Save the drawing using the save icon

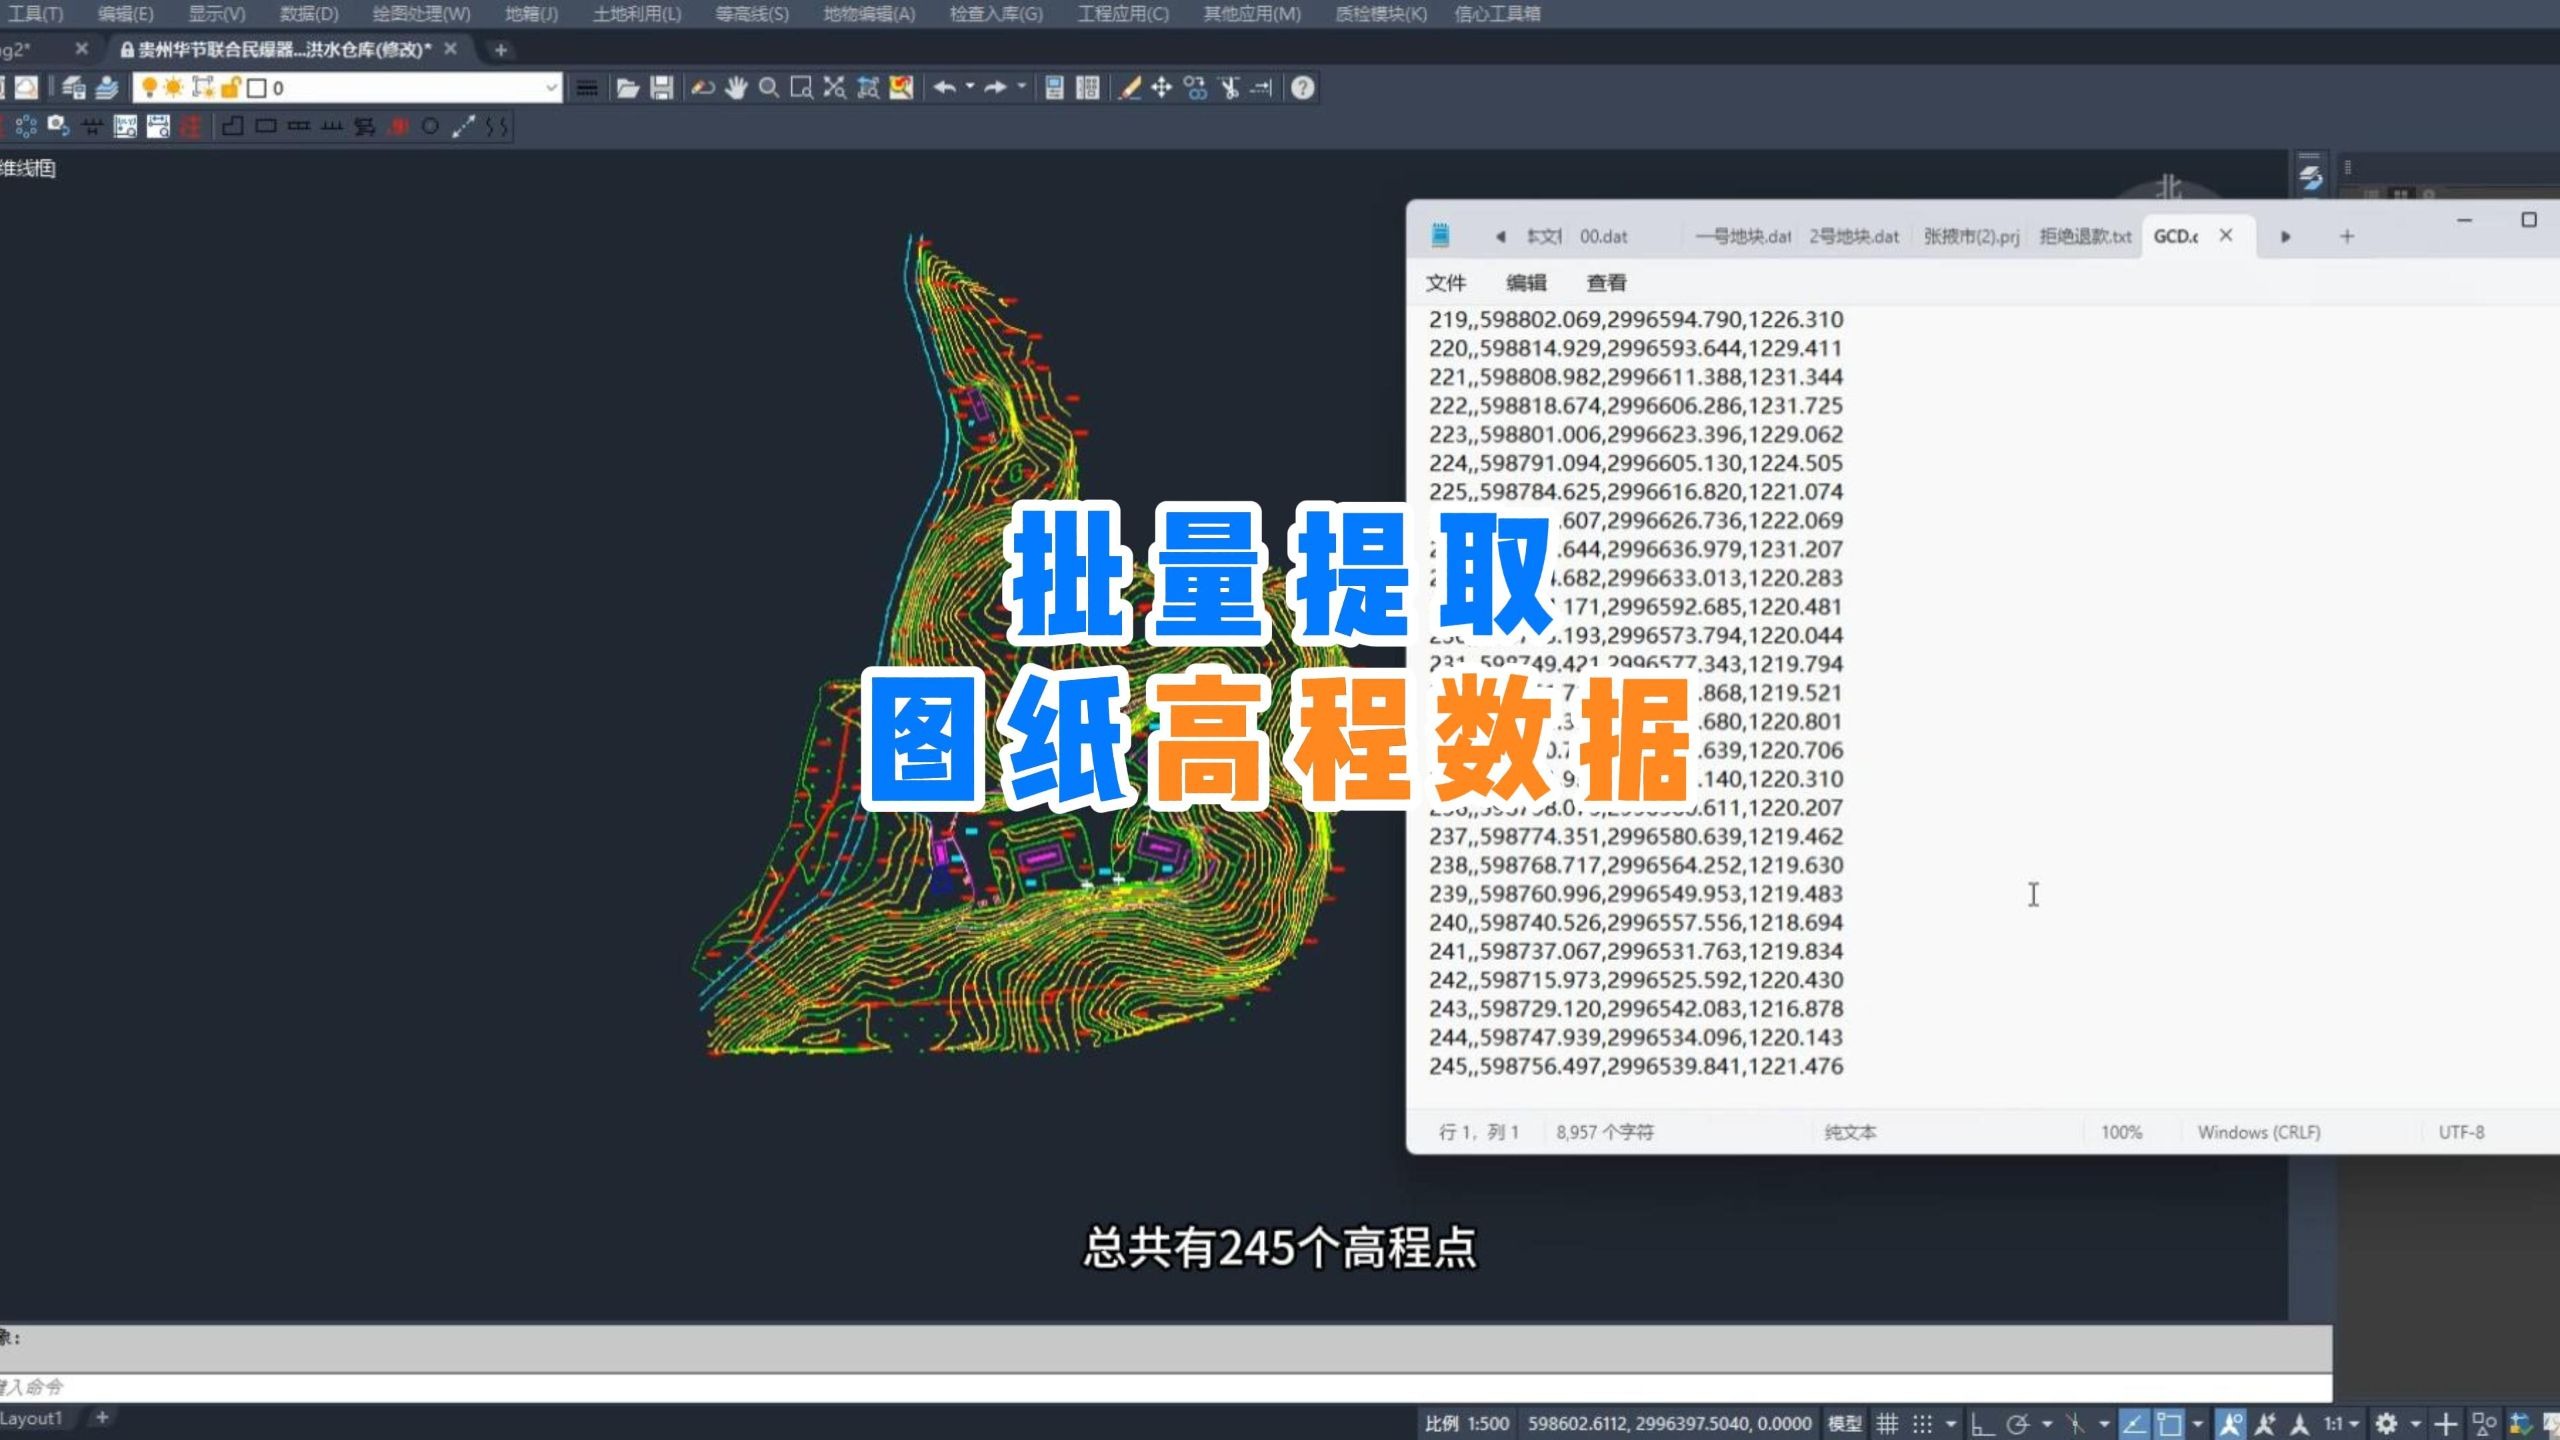pos(661,88)
